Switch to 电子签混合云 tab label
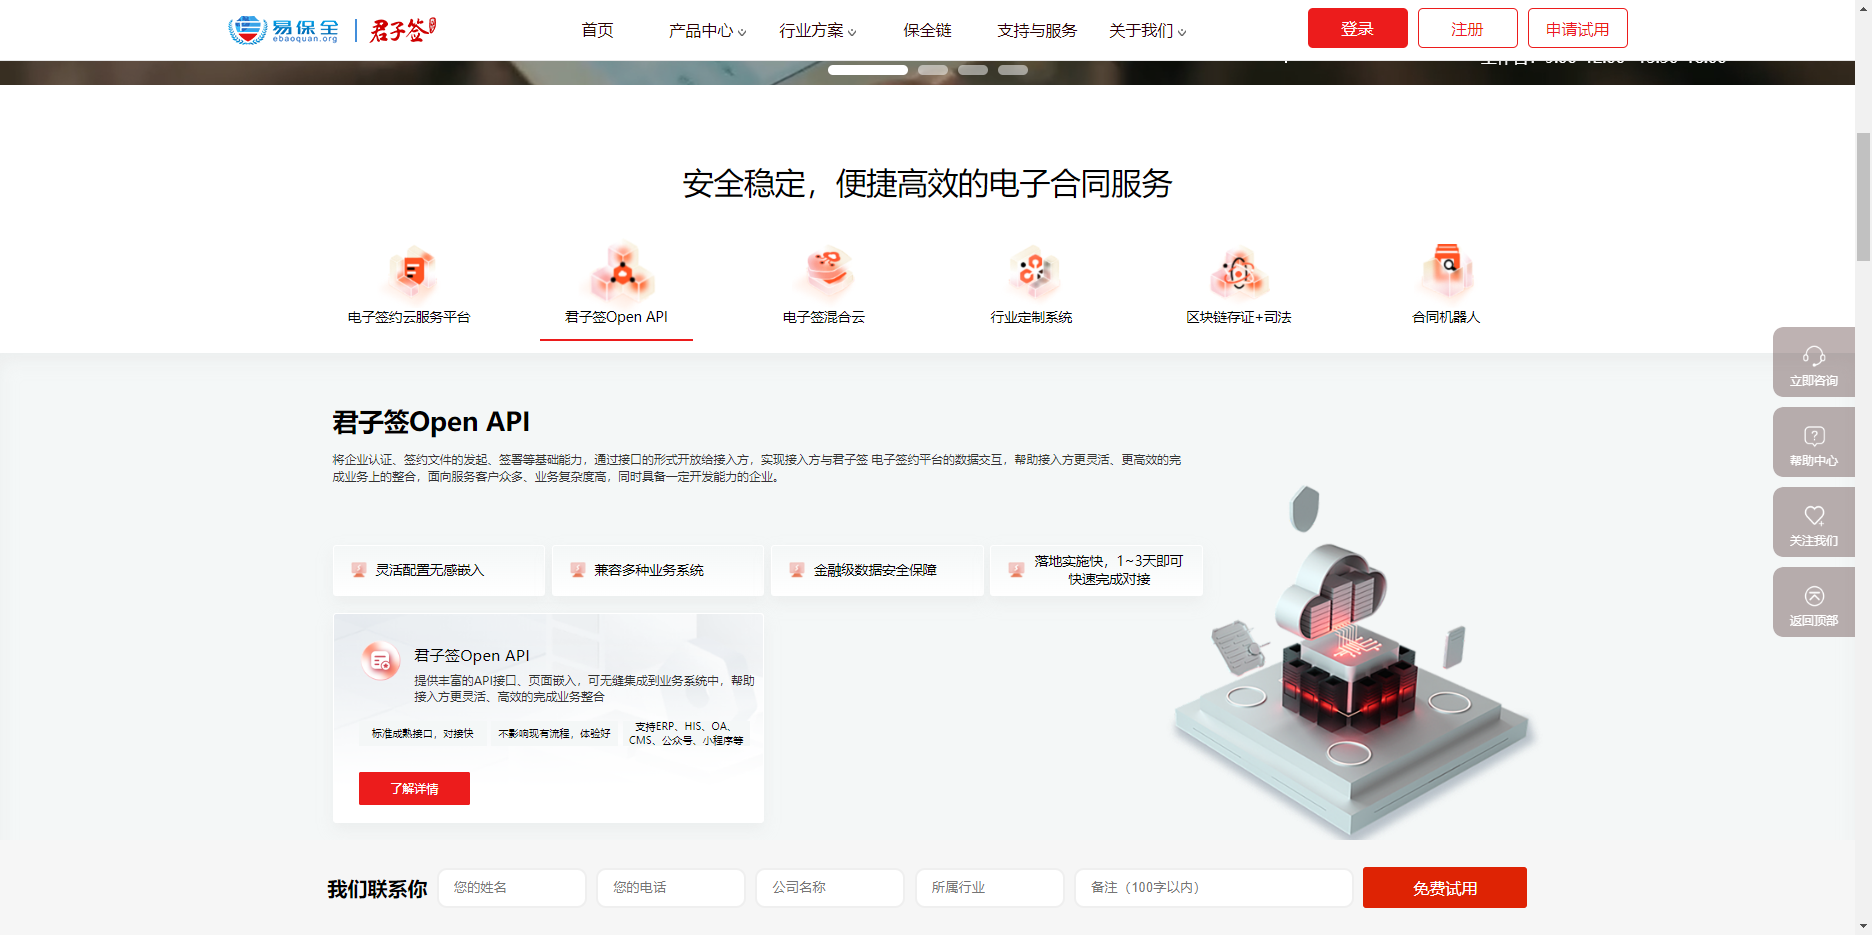The height and width of the screenshot is (935, 1872). pos(824,317)
